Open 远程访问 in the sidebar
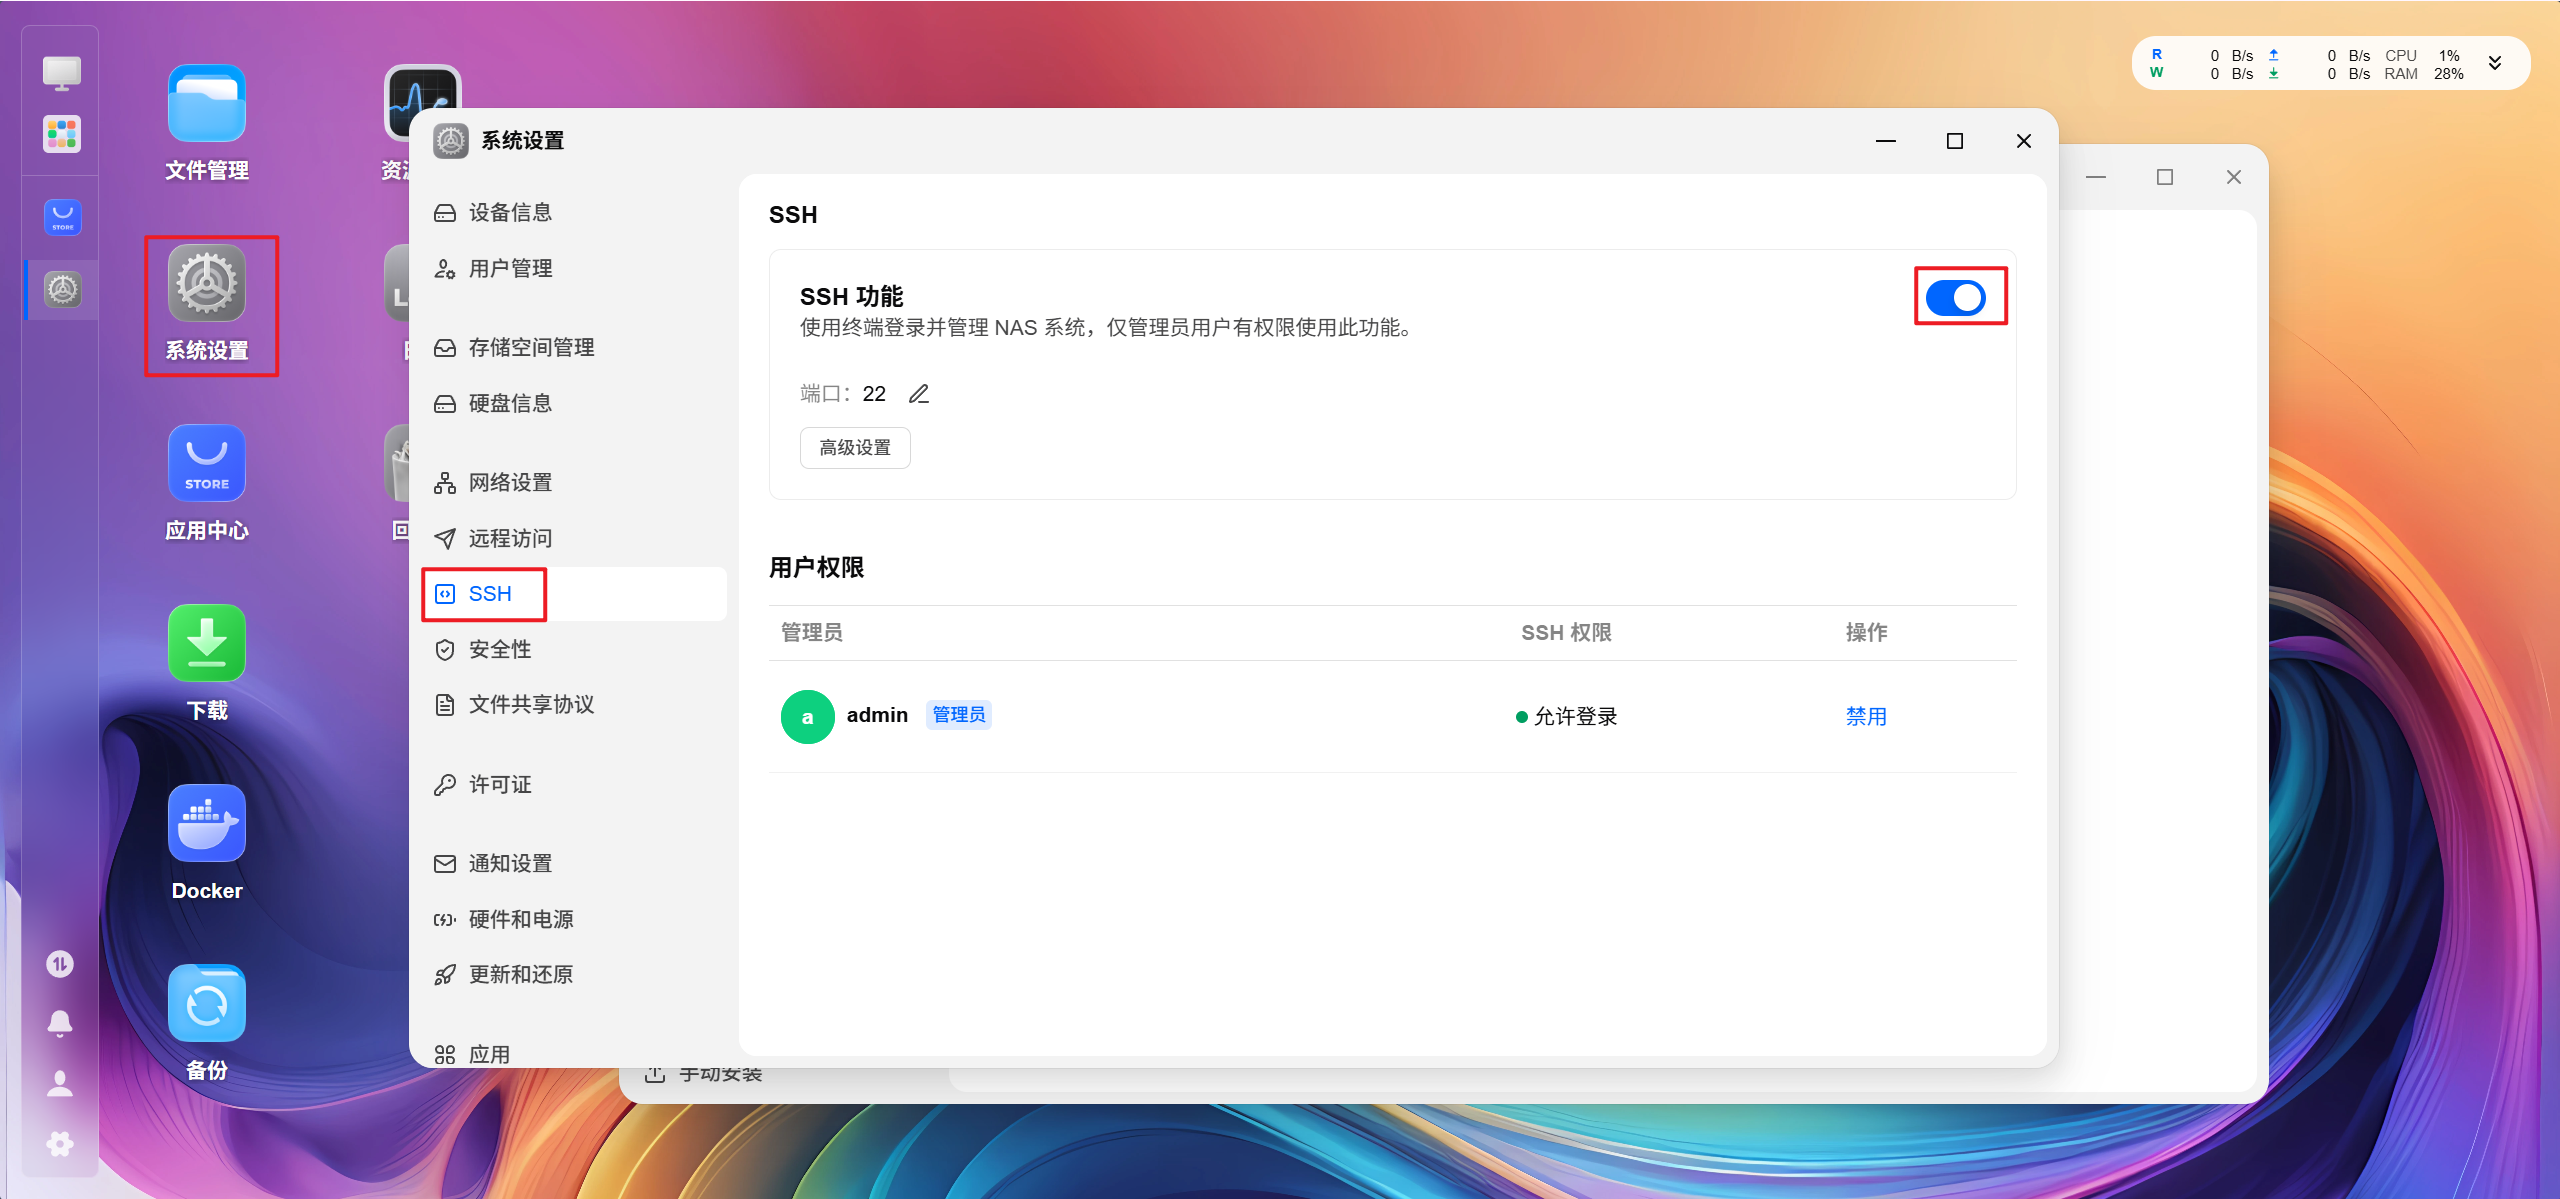2560x1199 pixels. point(574,538)
